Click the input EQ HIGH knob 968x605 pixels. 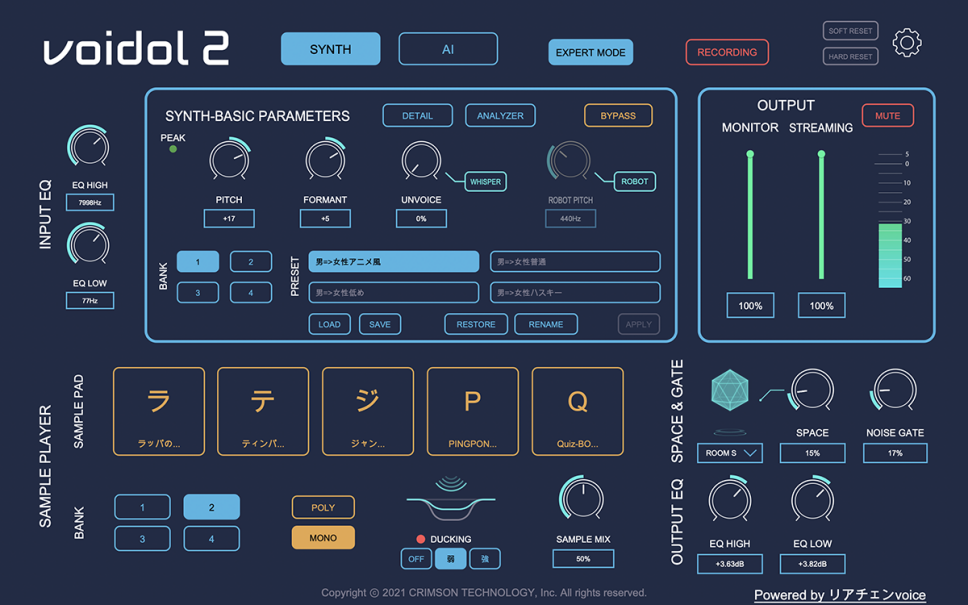click(89, 146)
